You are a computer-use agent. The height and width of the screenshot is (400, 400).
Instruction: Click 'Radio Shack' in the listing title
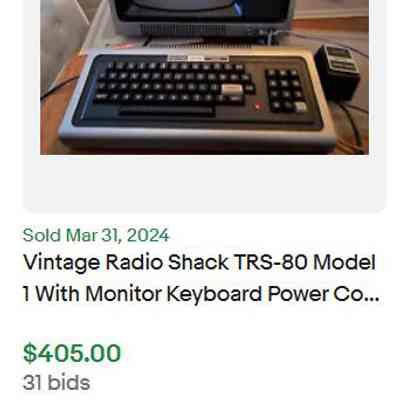tap(167, 263)
